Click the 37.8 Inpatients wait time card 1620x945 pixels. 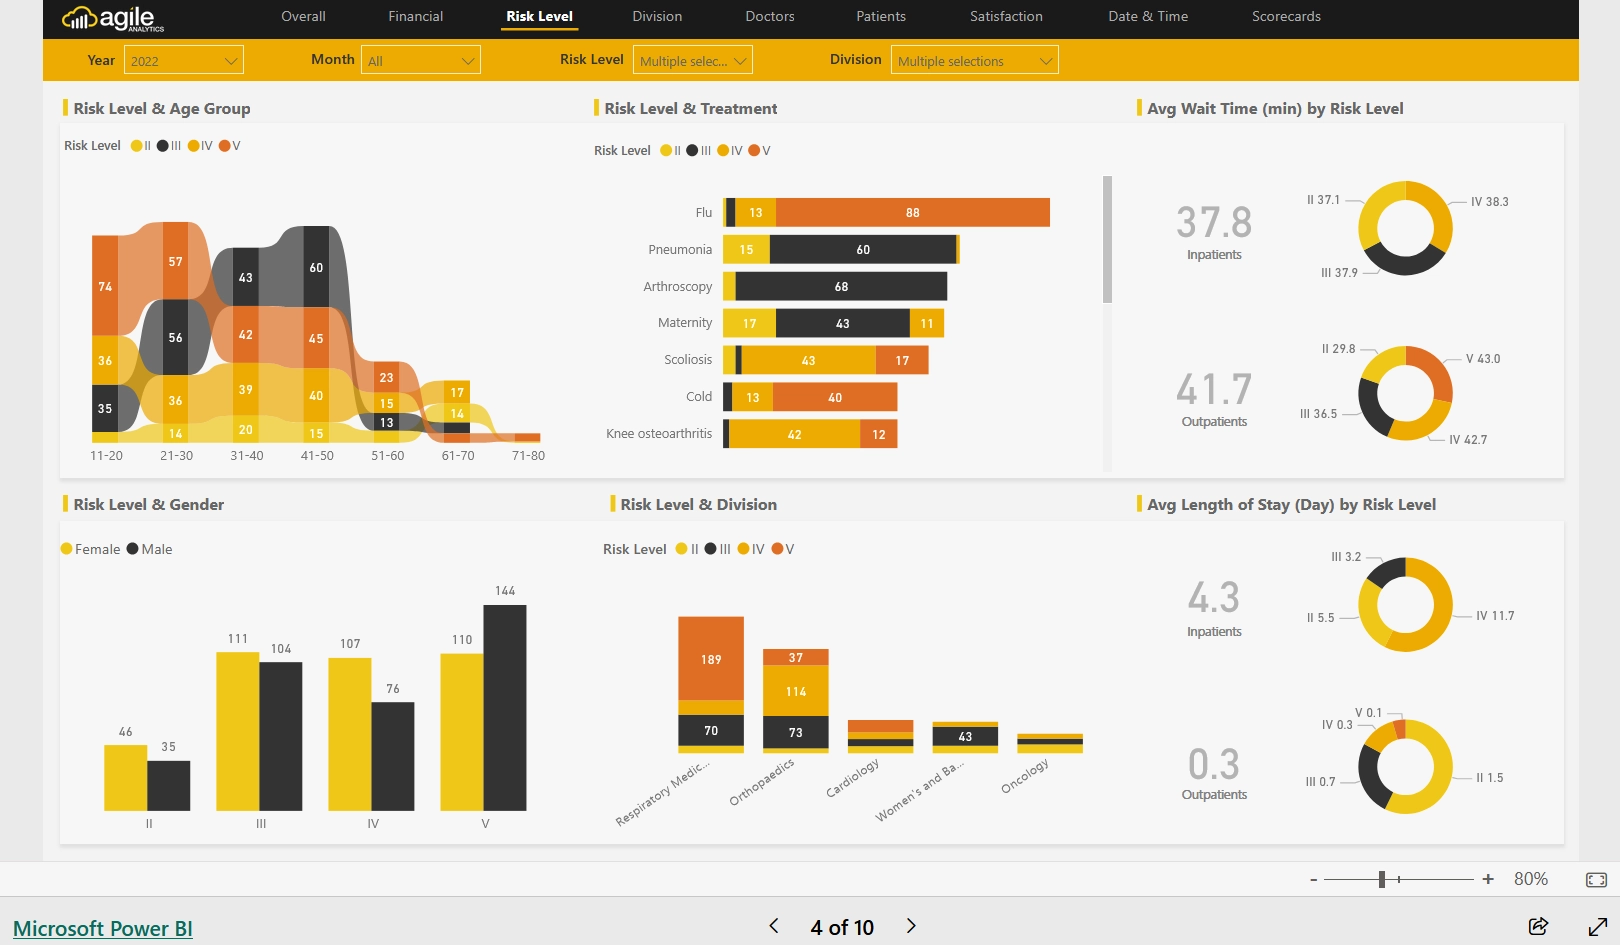pyautogui.click(x=1214, y=231)
